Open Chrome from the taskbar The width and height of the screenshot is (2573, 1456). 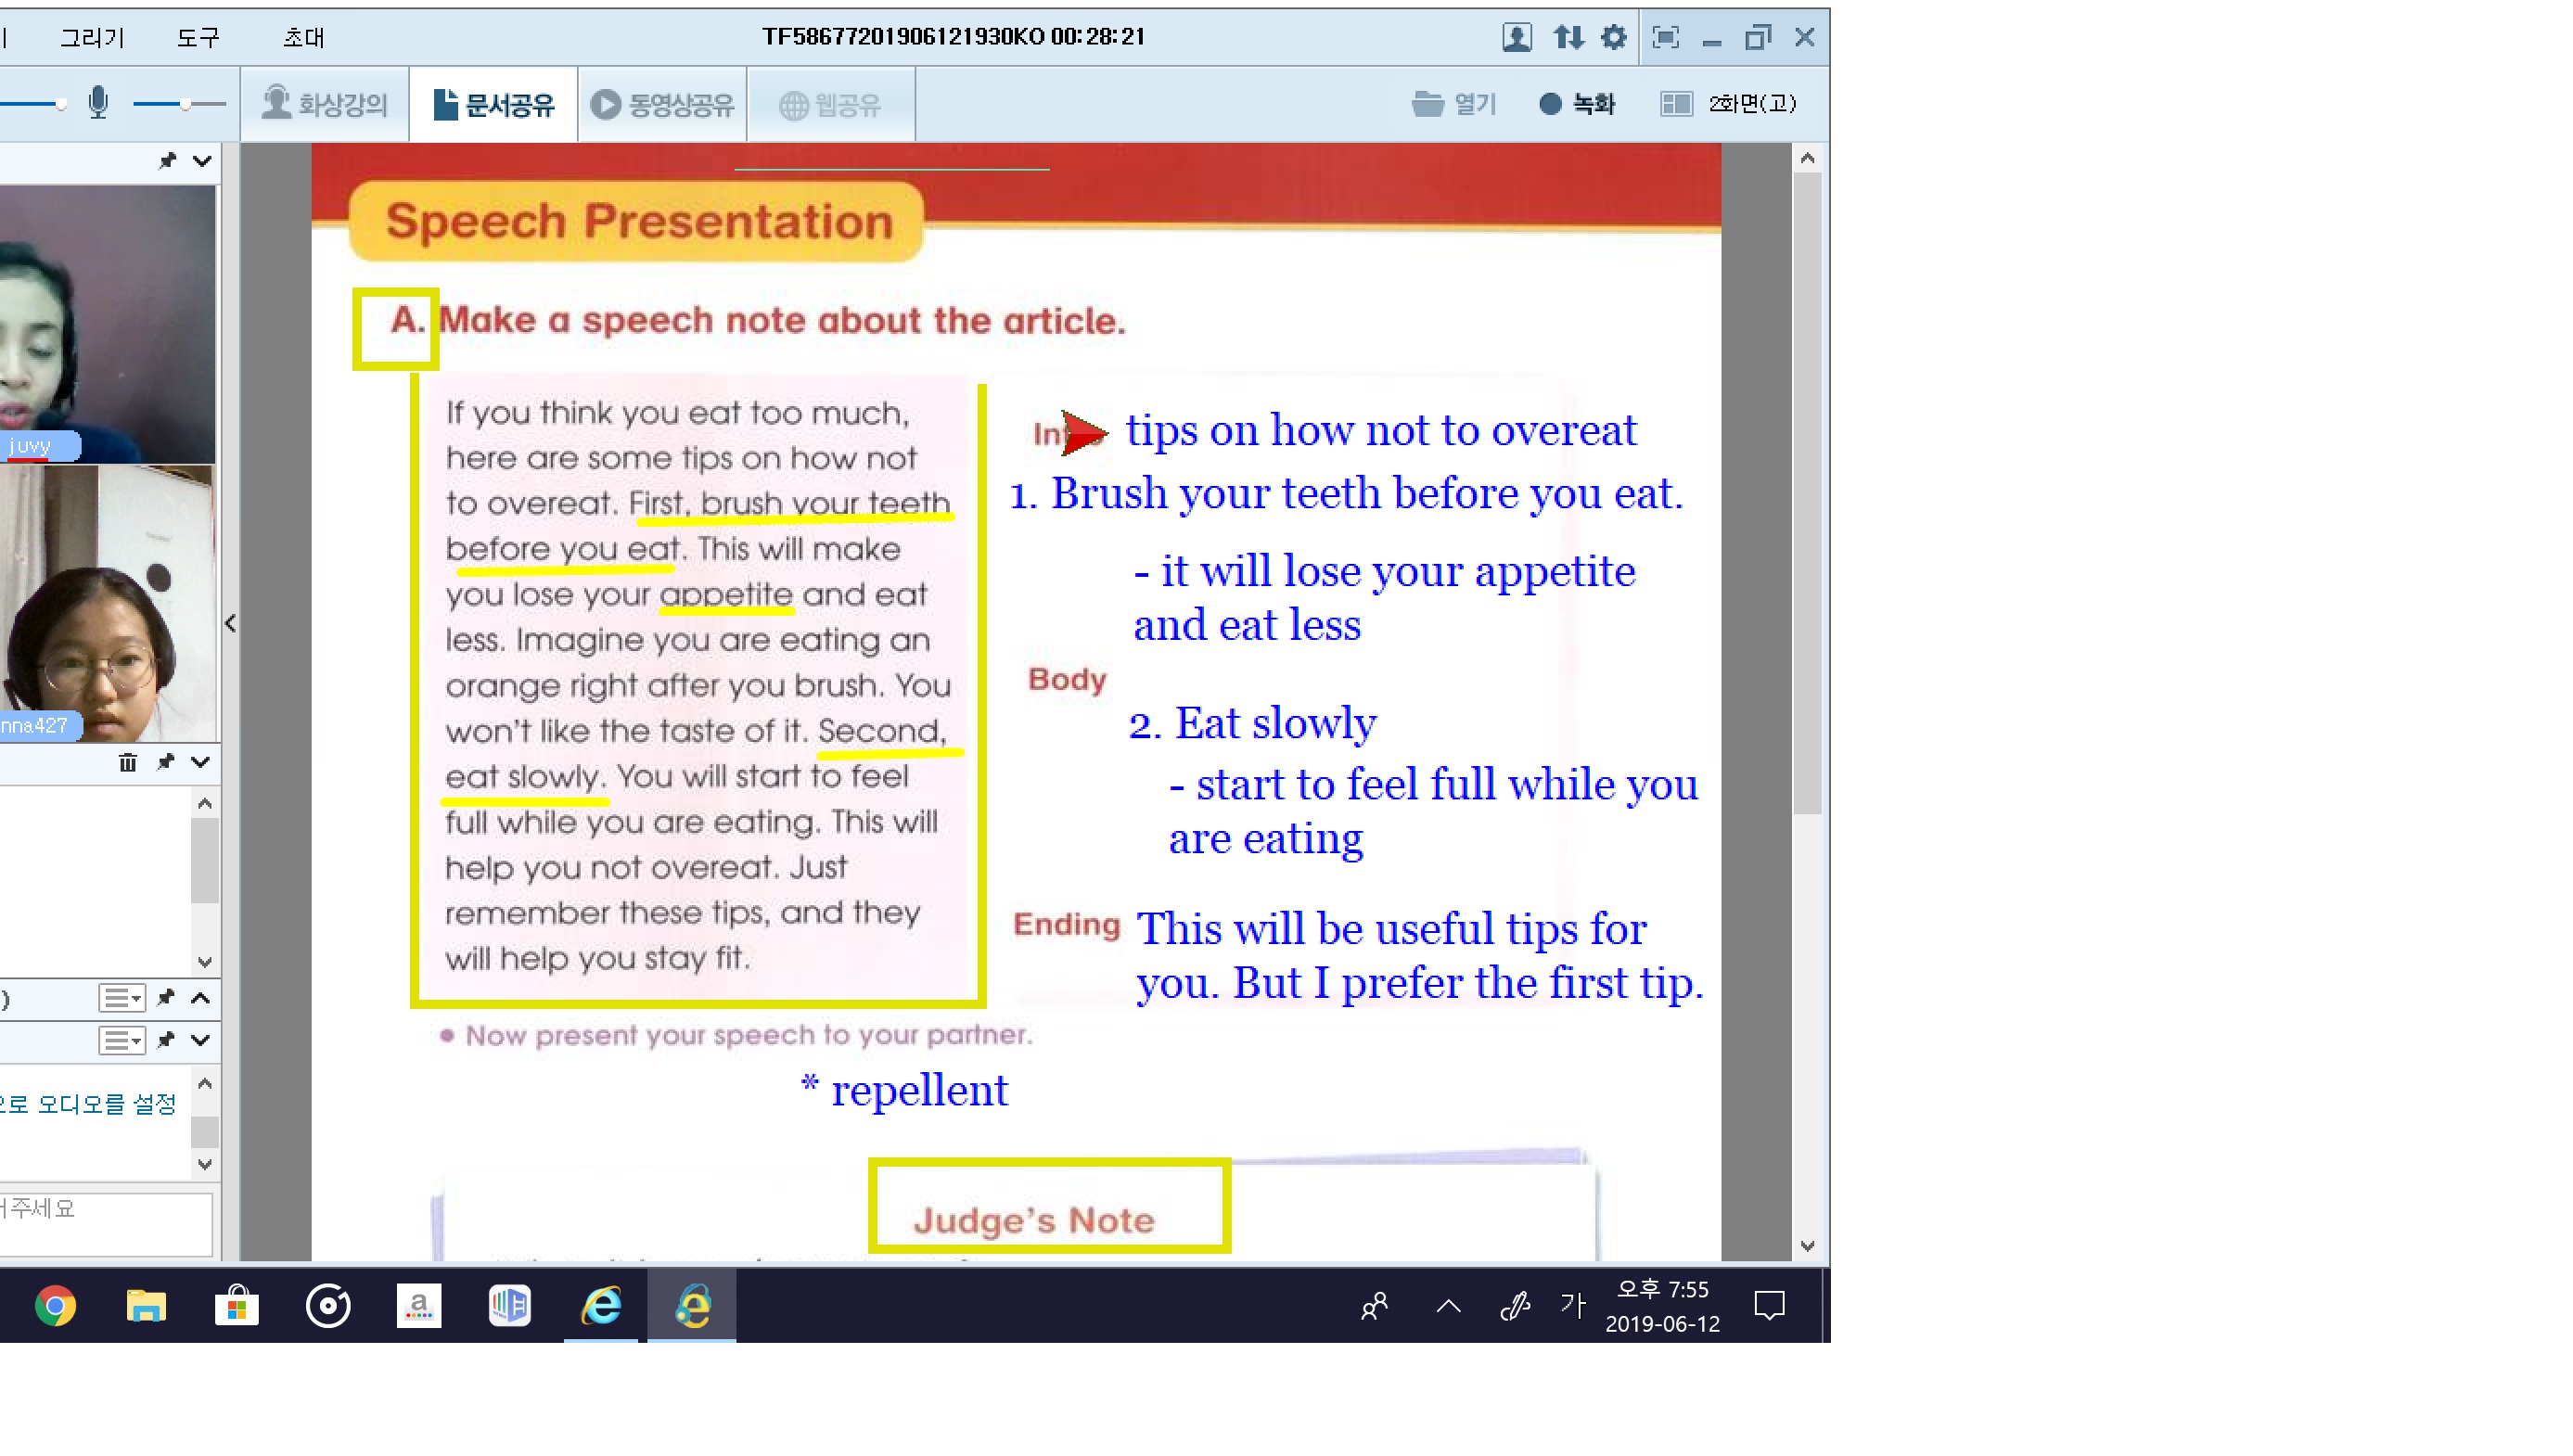point(55,1306)
